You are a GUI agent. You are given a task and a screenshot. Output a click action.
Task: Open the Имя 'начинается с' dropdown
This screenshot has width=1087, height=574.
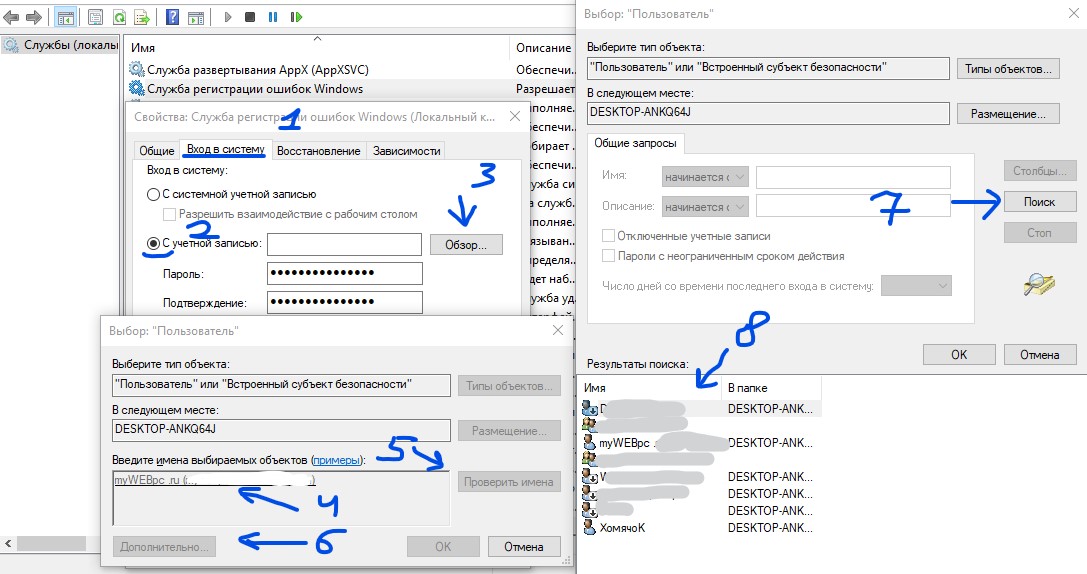click(705, 177)
